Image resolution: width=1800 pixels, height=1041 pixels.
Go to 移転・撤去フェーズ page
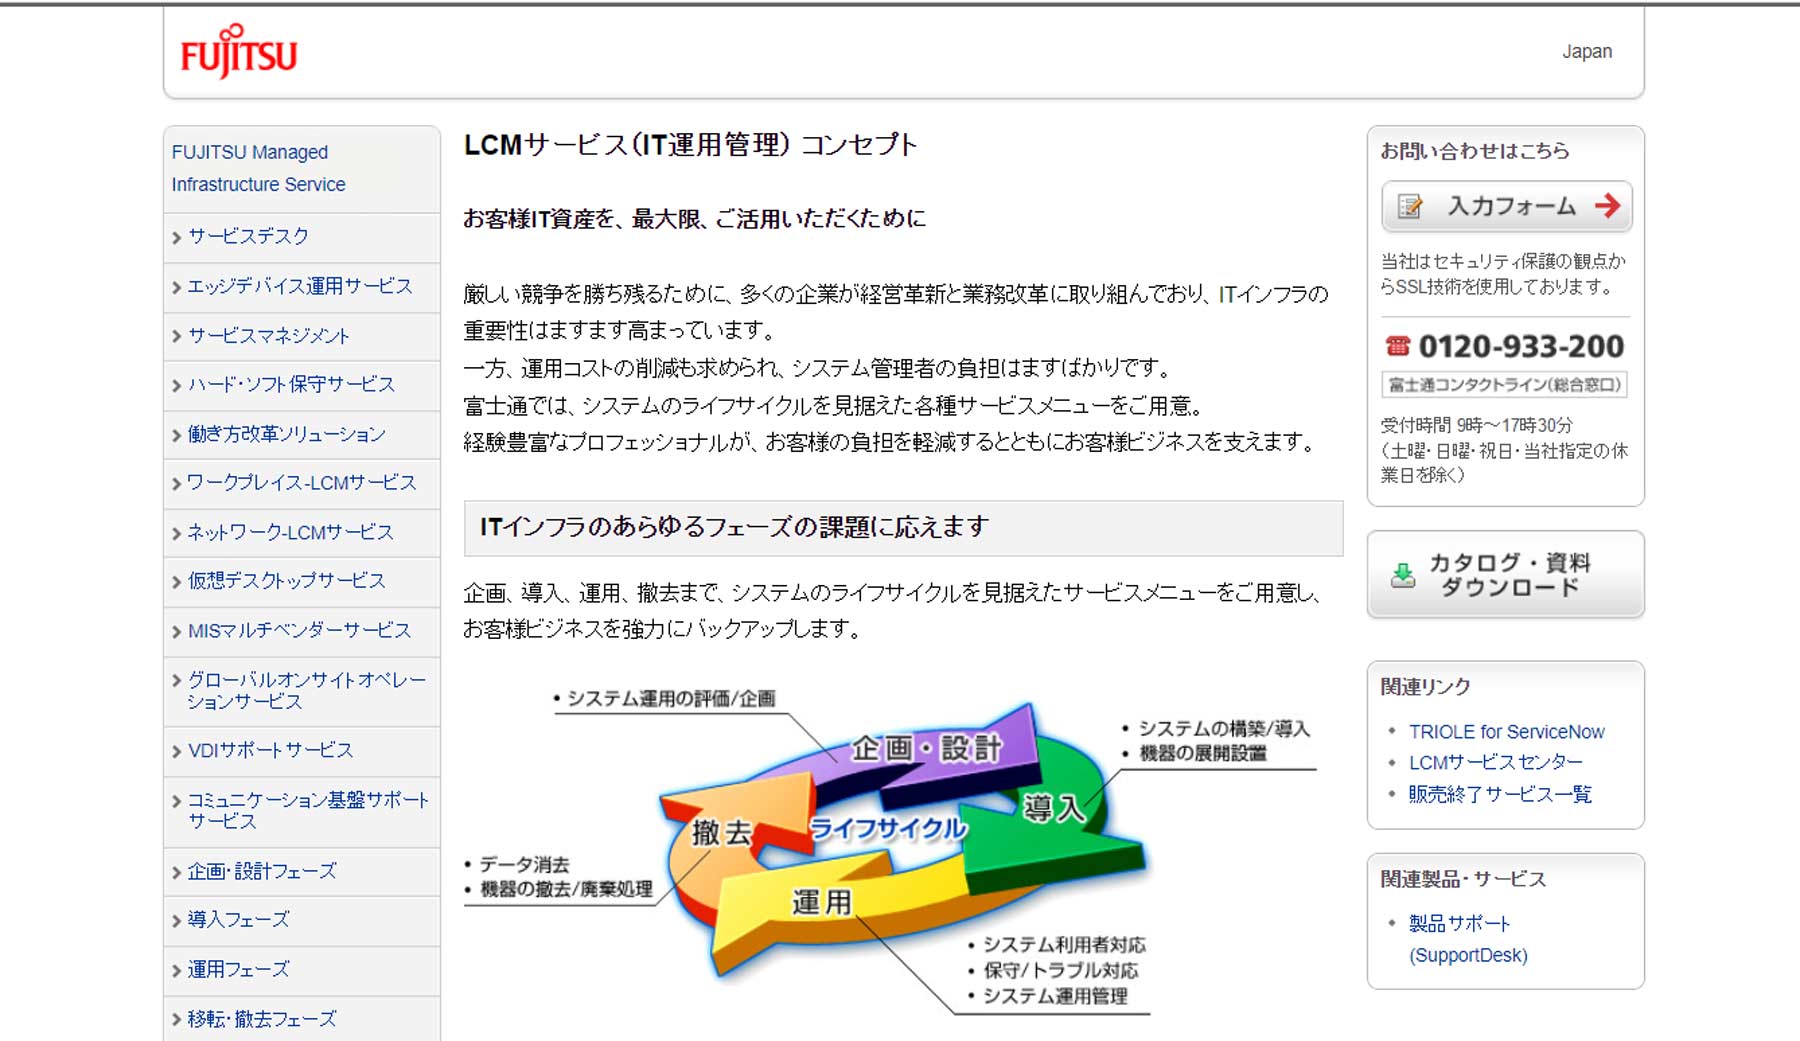(x=262, y=1019)
